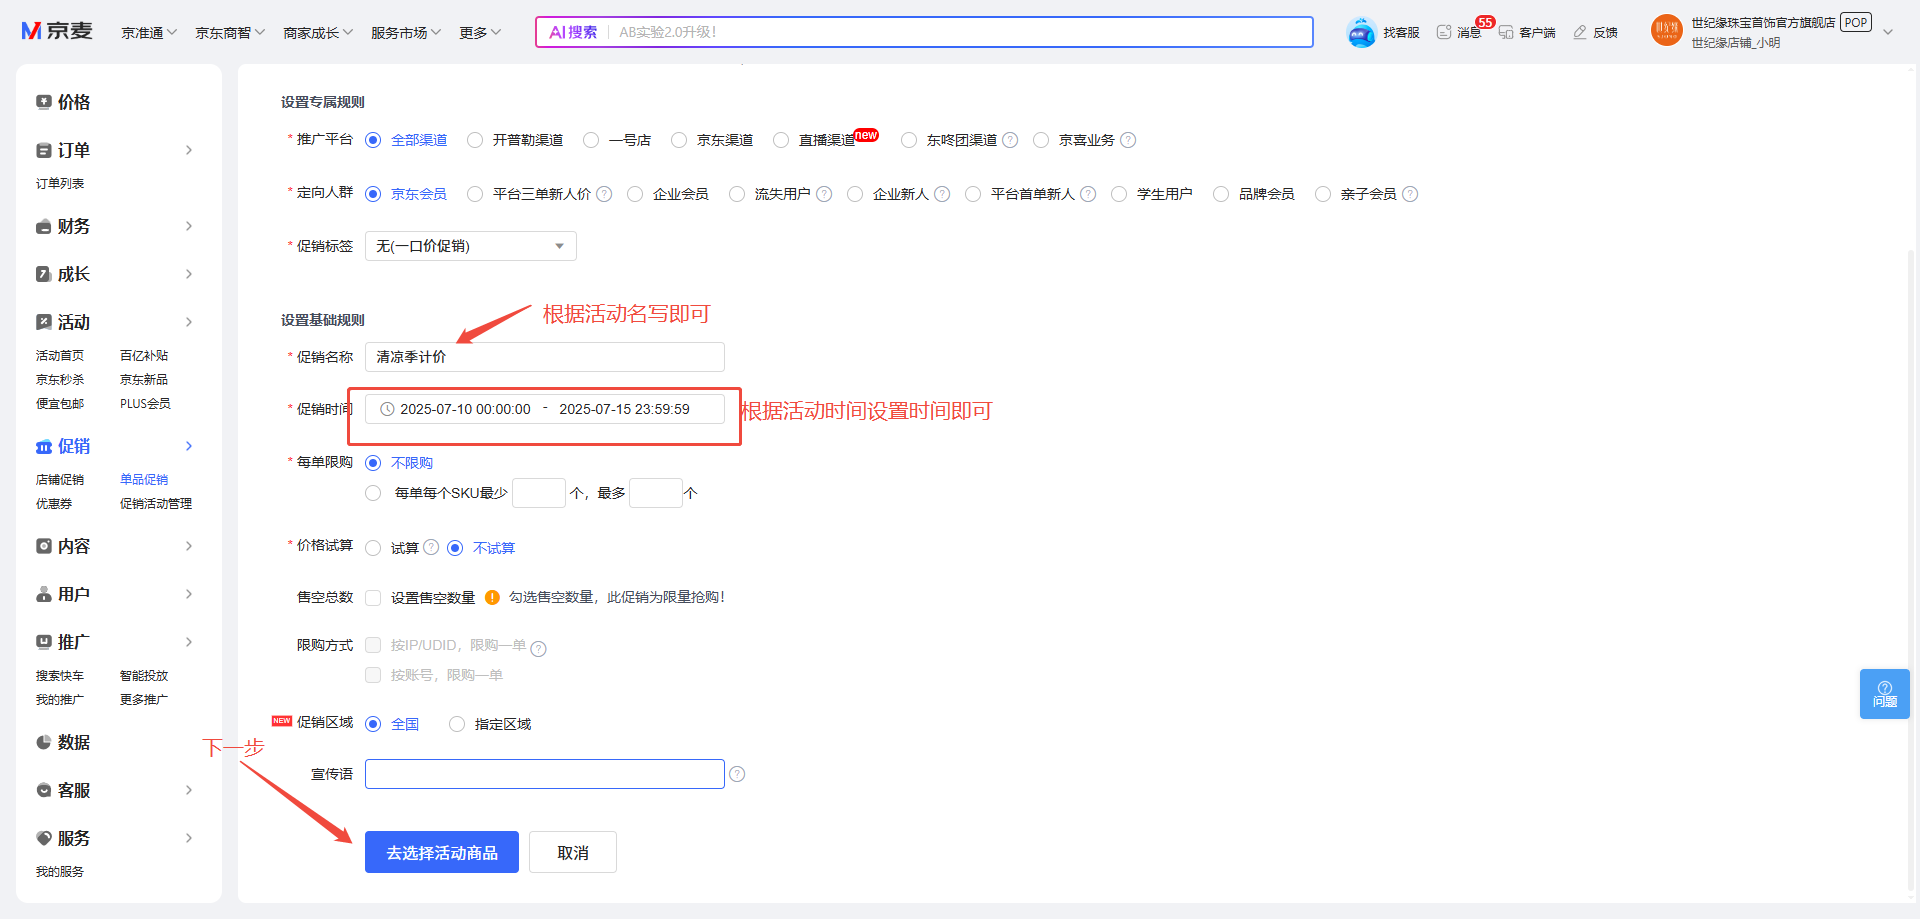Click the 去选择活动商品 button
Screen dimensions: 1920x919
[441, 852]
